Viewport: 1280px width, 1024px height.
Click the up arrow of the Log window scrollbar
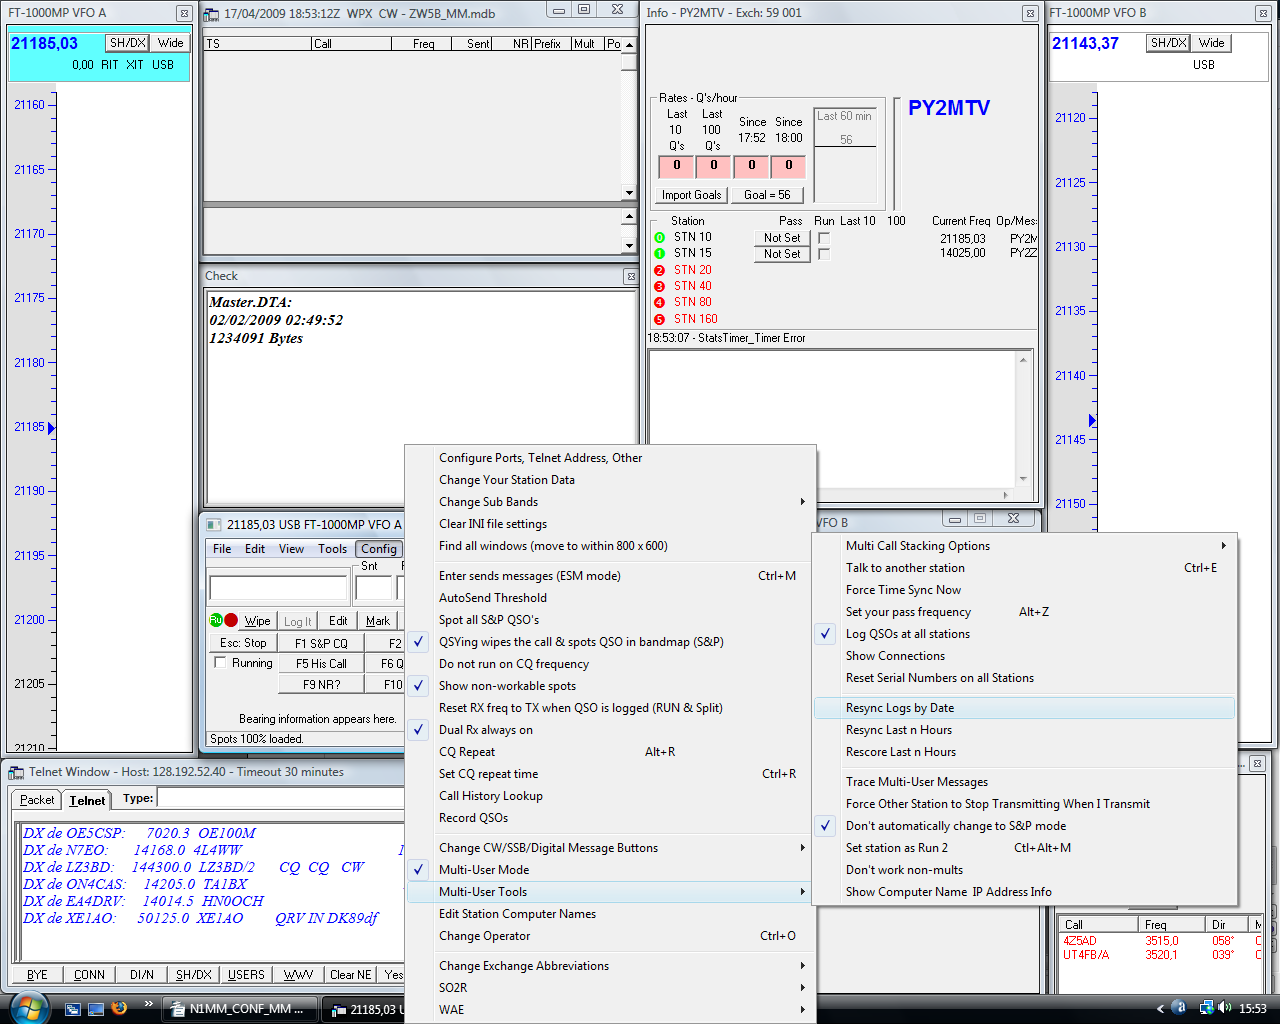(x=629, y=45)
